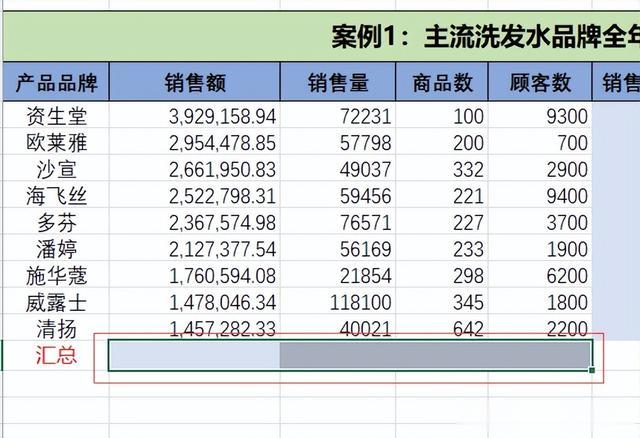Viewport: 640px width, 438px height.
Task: Select brand cell 清扬
Action: coord(56,329)
